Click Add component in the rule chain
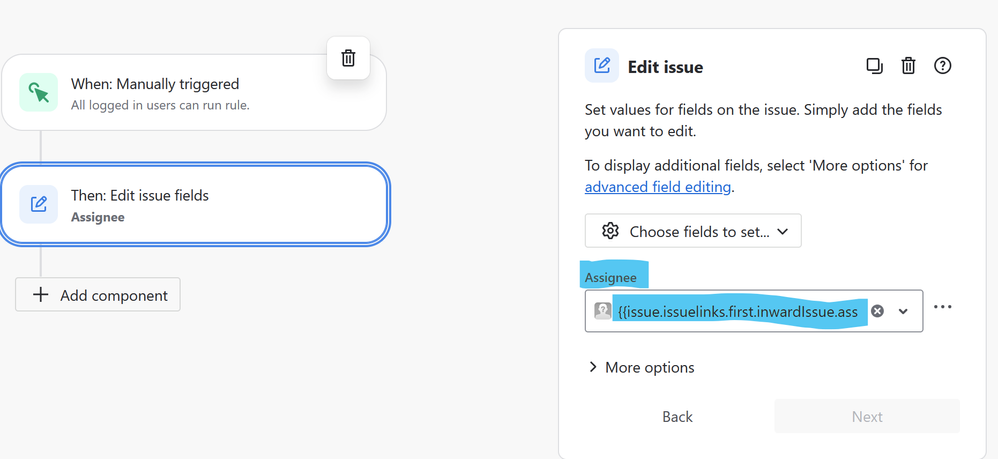This screenshot has height=459, width=998. point(98,295)
